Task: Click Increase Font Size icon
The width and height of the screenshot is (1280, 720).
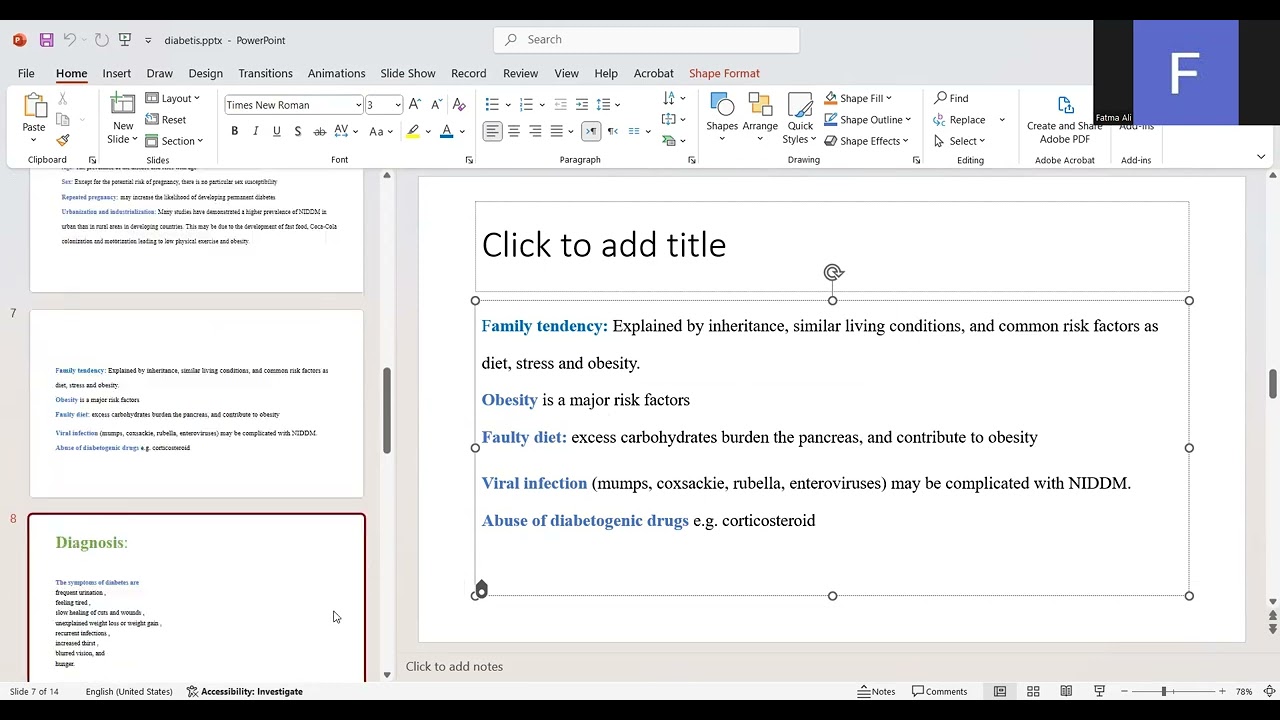Action: tap(415, 105)
